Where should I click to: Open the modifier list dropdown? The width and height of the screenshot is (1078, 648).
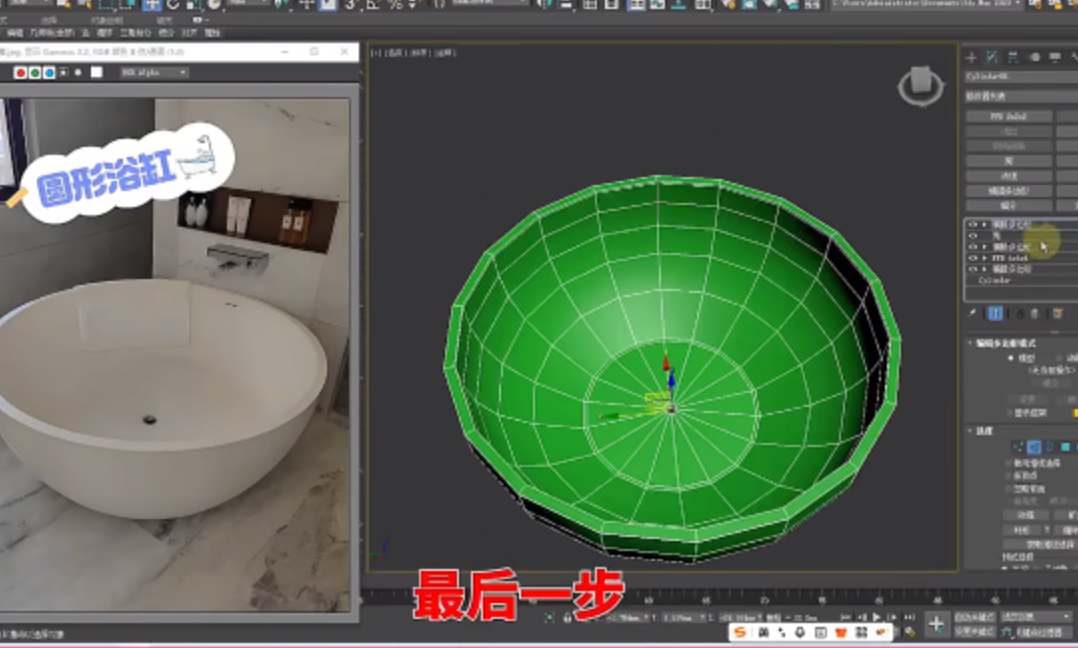tap(1021, 96)
